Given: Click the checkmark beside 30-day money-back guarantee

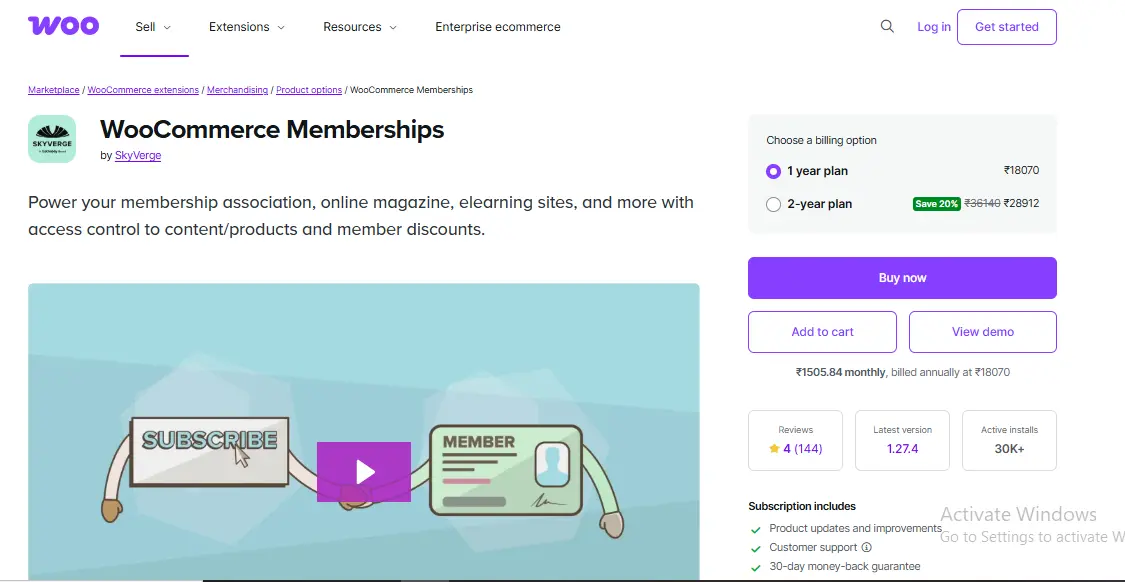Looking at the screenshot, I should click(757, 566).
